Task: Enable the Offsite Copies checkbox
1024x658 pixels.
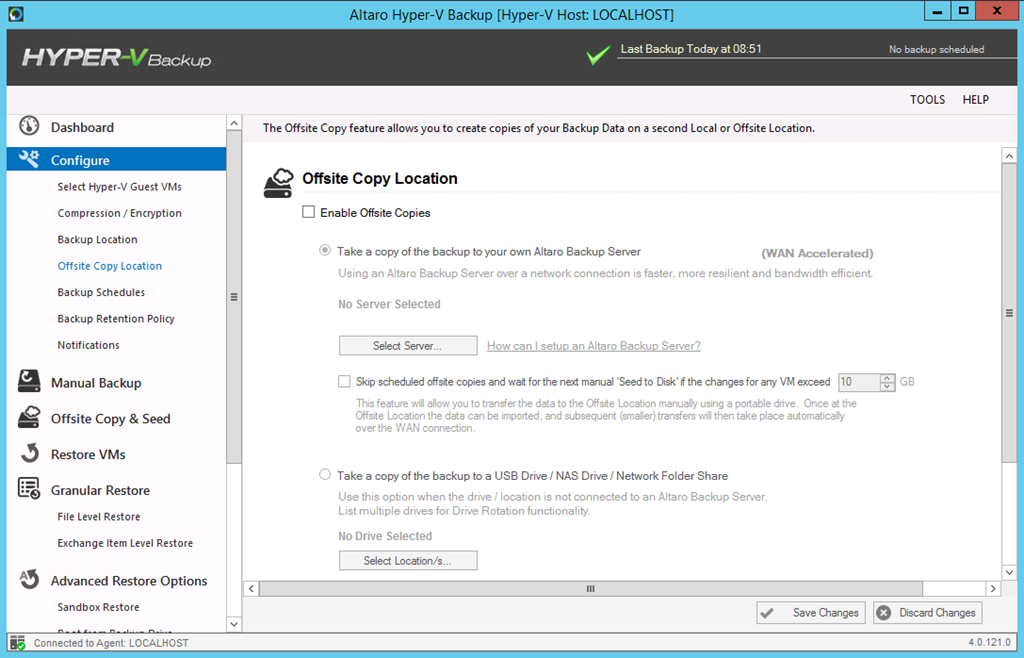Action: (x=308, y=212)
